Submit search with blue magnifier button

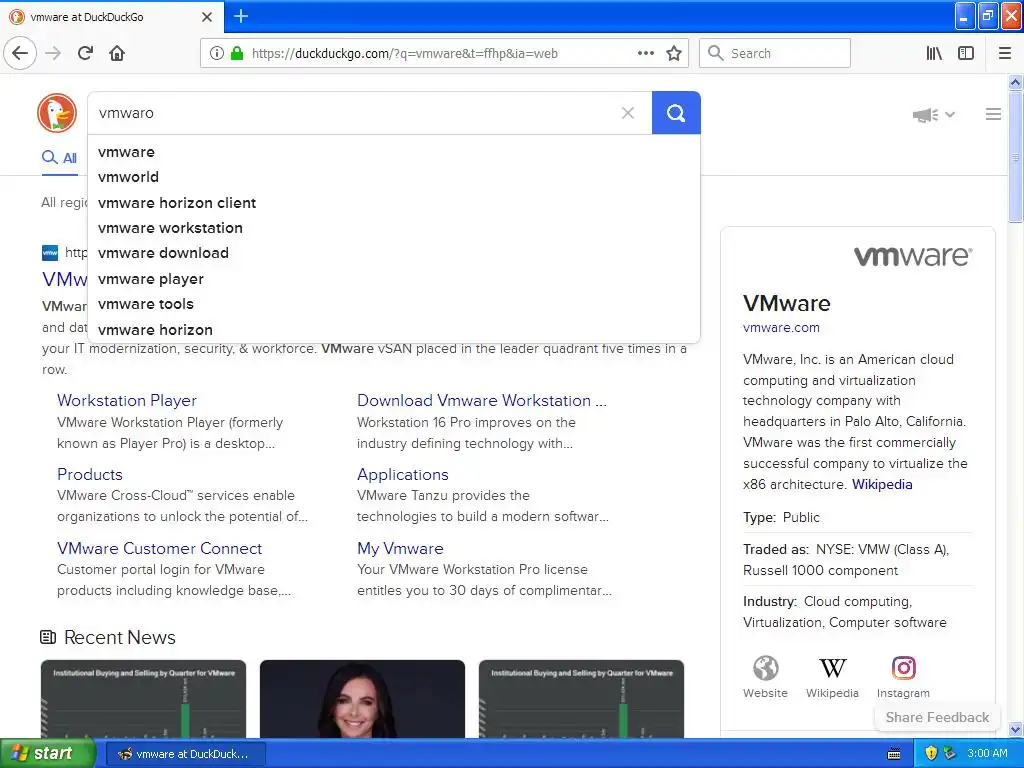coord(676,113)
